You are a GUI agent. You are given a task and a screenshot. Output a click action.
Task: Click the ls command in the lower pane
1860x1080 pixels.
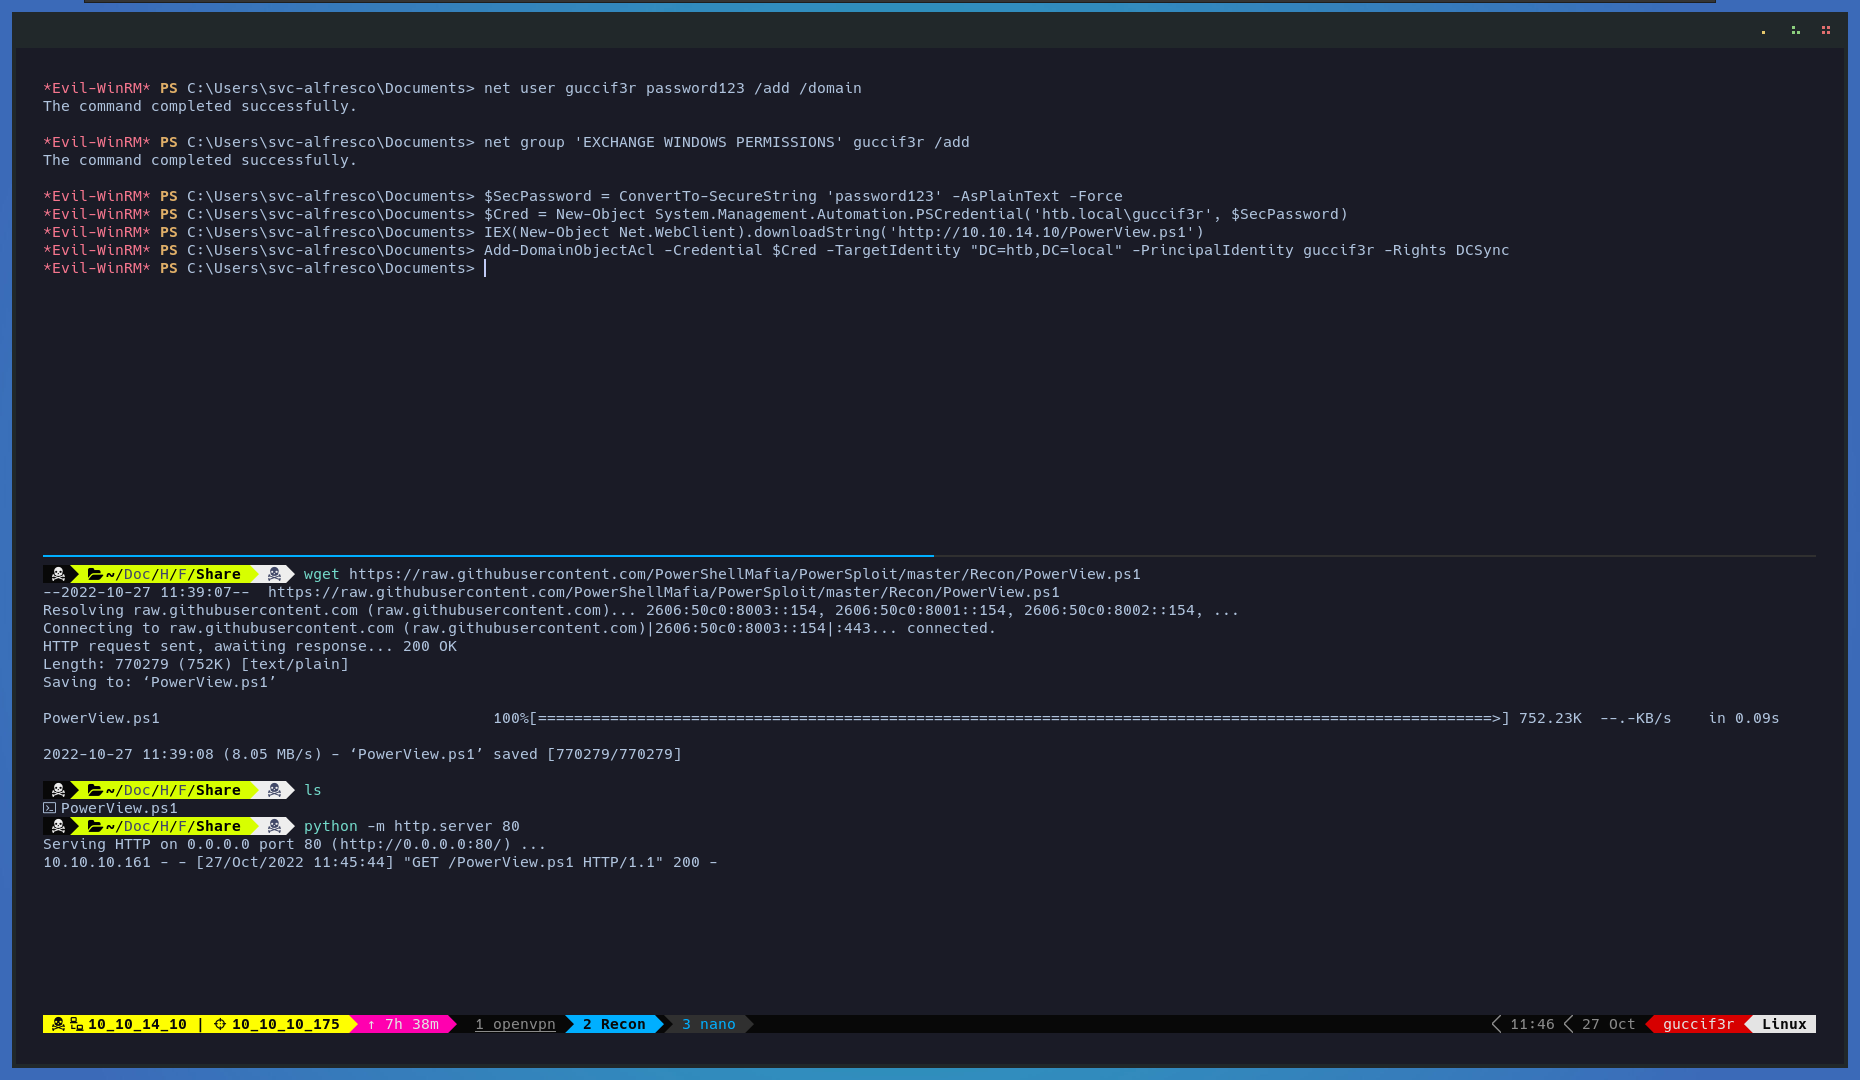coord(313,790)
